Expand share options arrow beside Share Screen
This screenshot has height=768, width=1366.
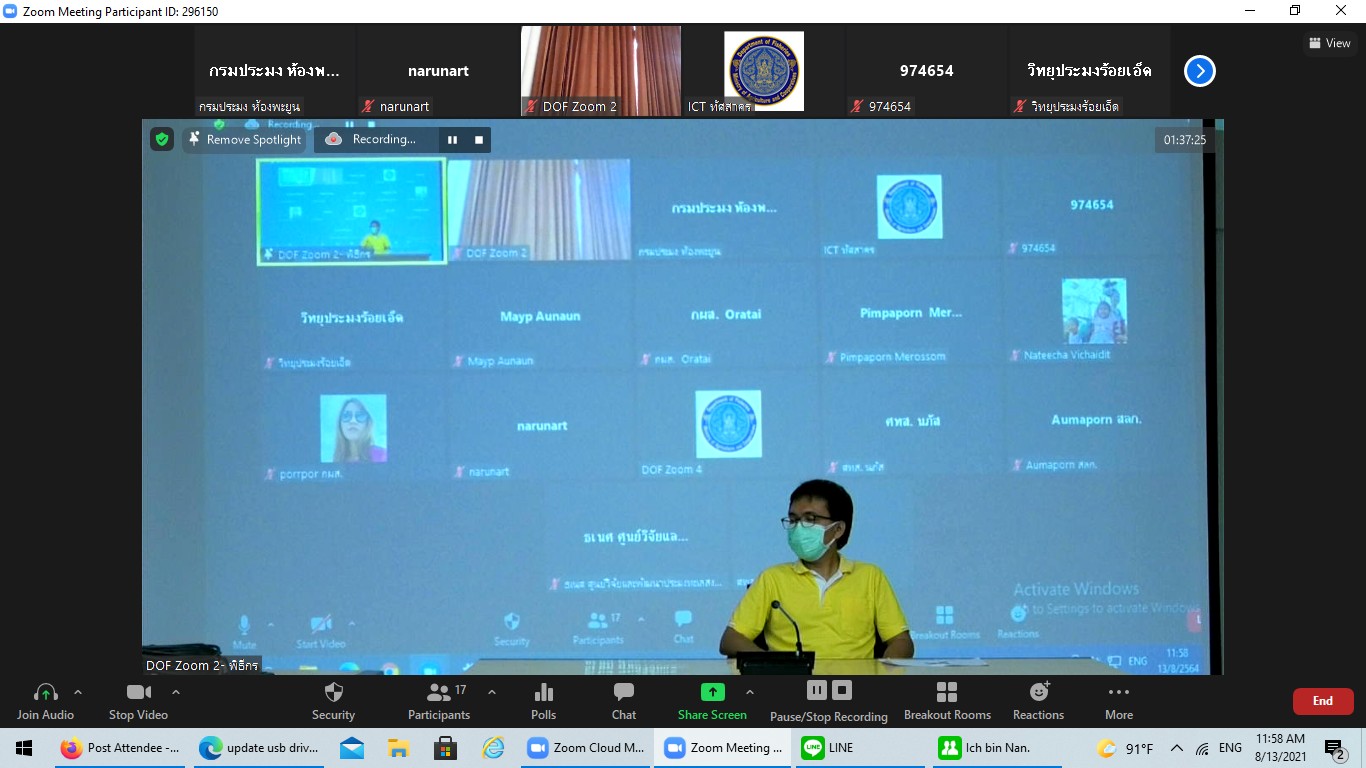point(750,692)
